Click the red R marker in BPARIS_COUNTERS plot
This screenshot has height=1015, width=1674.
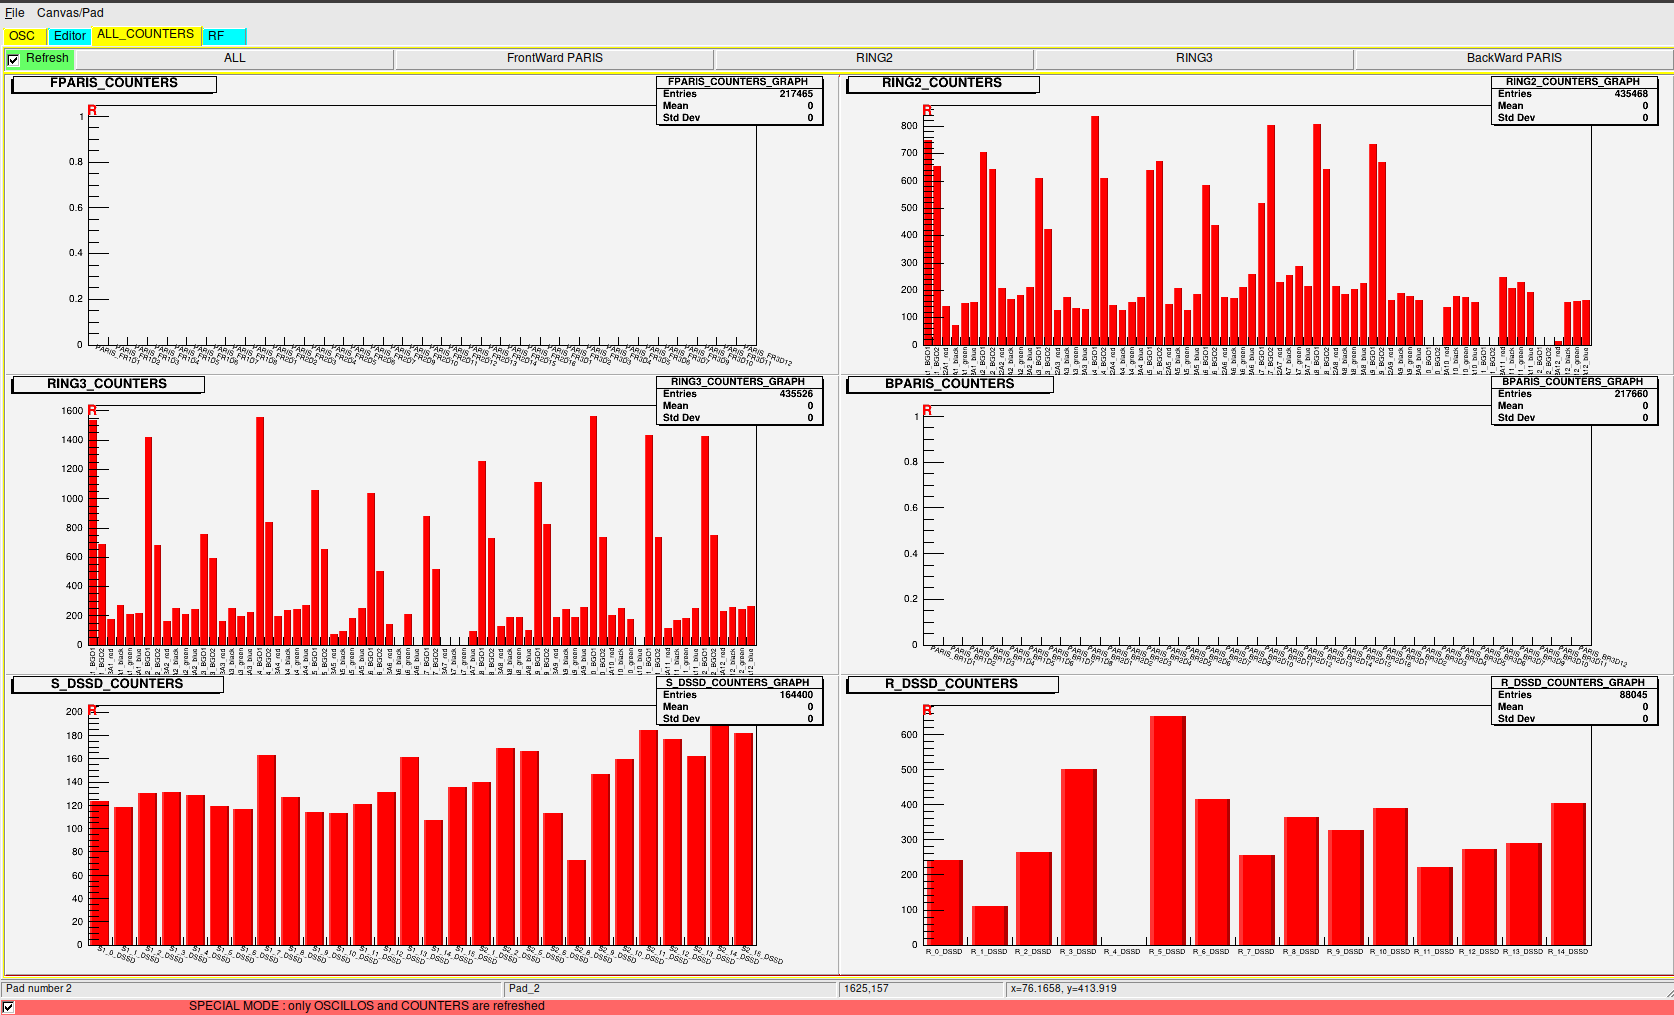pyautogui.click(x=928, y=410)
